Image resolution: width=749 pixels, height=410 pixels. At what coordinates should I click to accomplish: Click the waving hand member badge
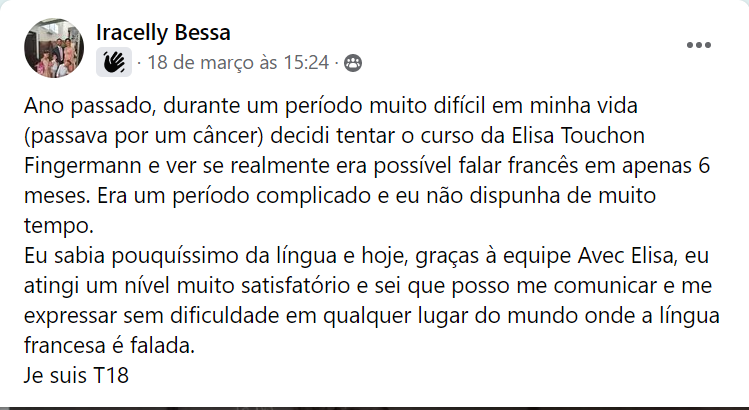point(112,63)
